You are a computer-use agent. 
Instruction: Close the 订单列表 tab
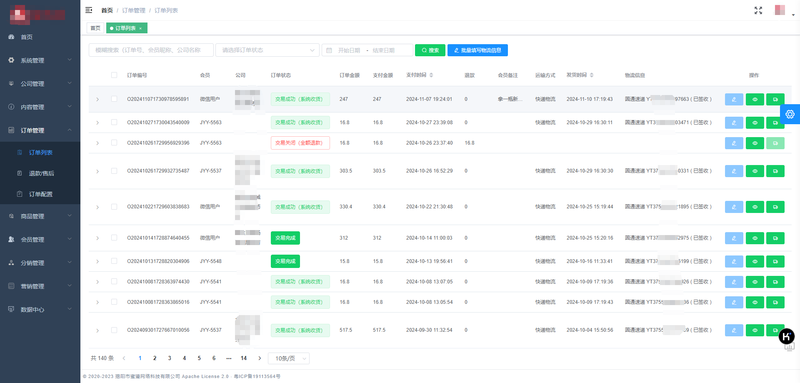coord(140,29)
